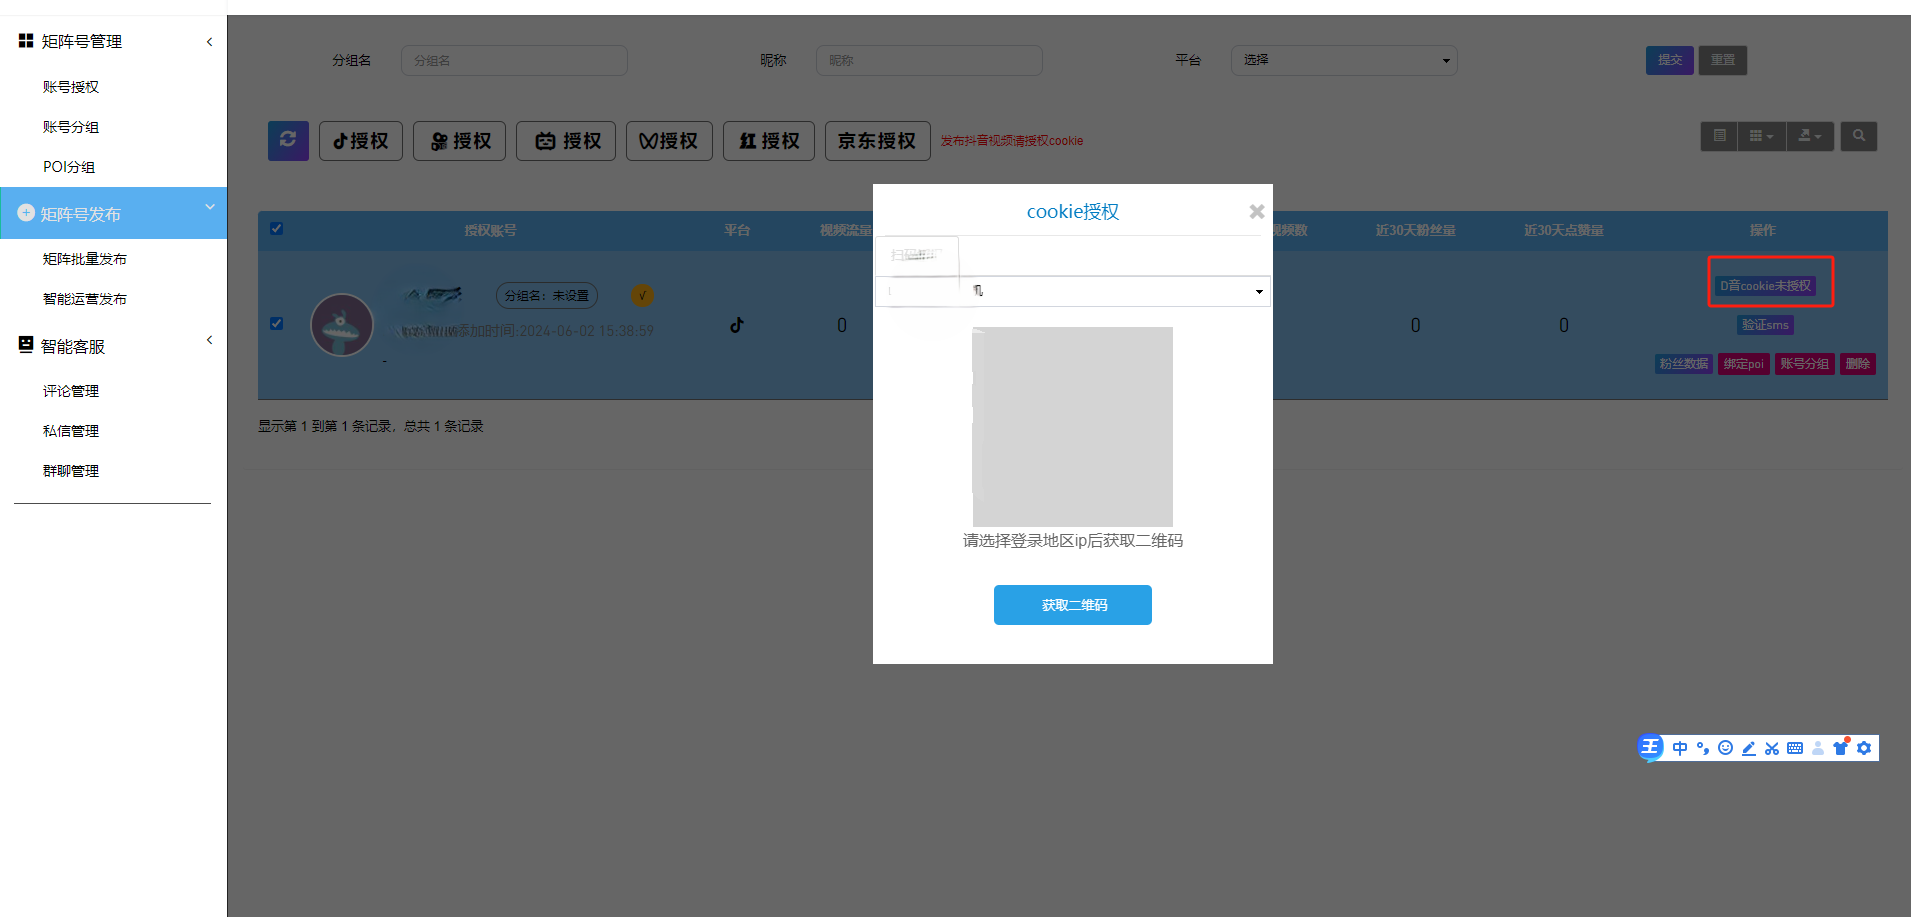Click the Xiaohongshu 红 授权 button
Screen dimensions: 1911x917
769,141
